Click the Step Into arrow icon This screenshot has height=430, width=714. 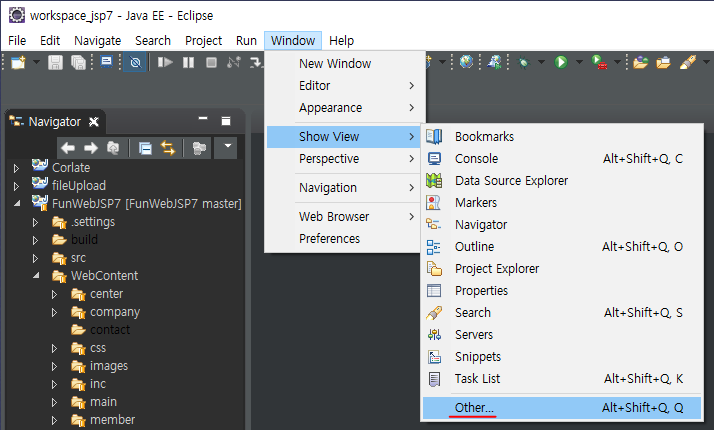point(255,62)
